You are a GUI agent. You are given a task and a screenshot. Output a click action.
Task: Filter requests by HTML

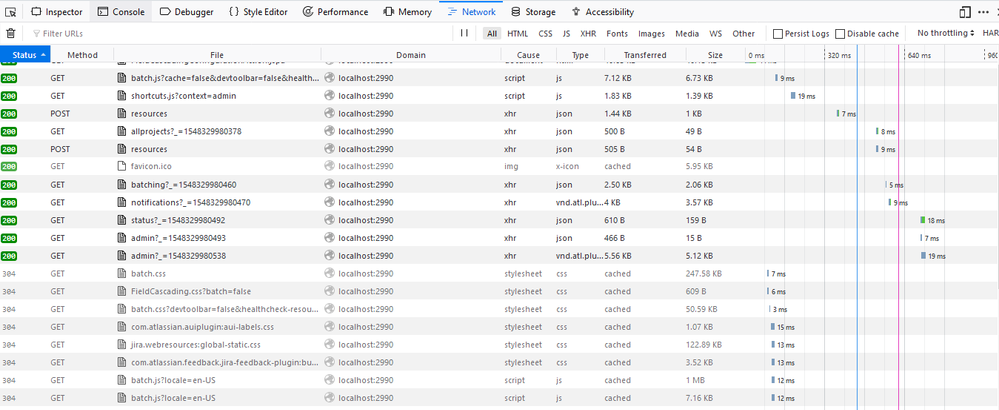pos(517,34)
